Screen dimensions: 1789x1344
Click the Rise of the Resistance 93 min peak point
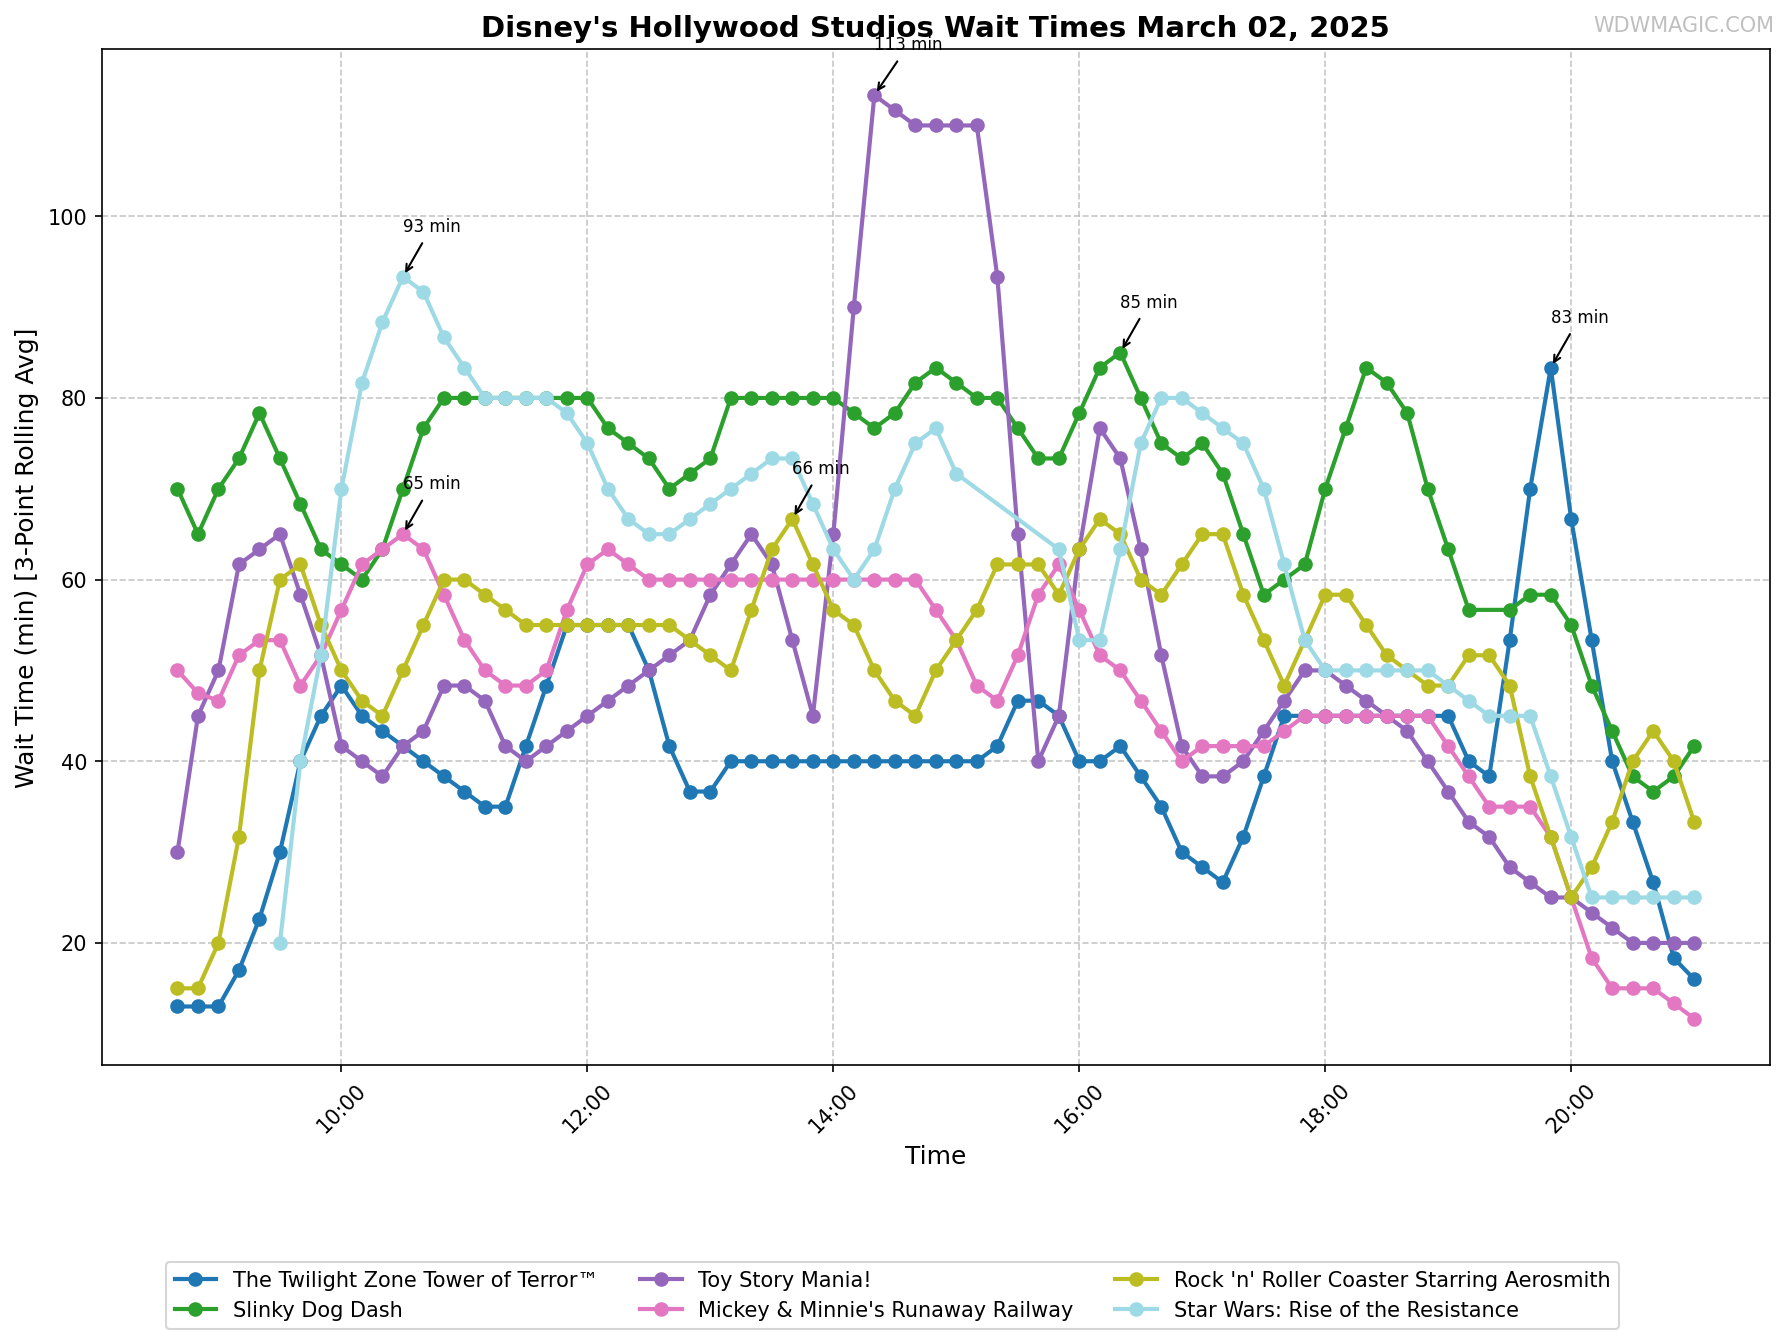coord(403,277)
